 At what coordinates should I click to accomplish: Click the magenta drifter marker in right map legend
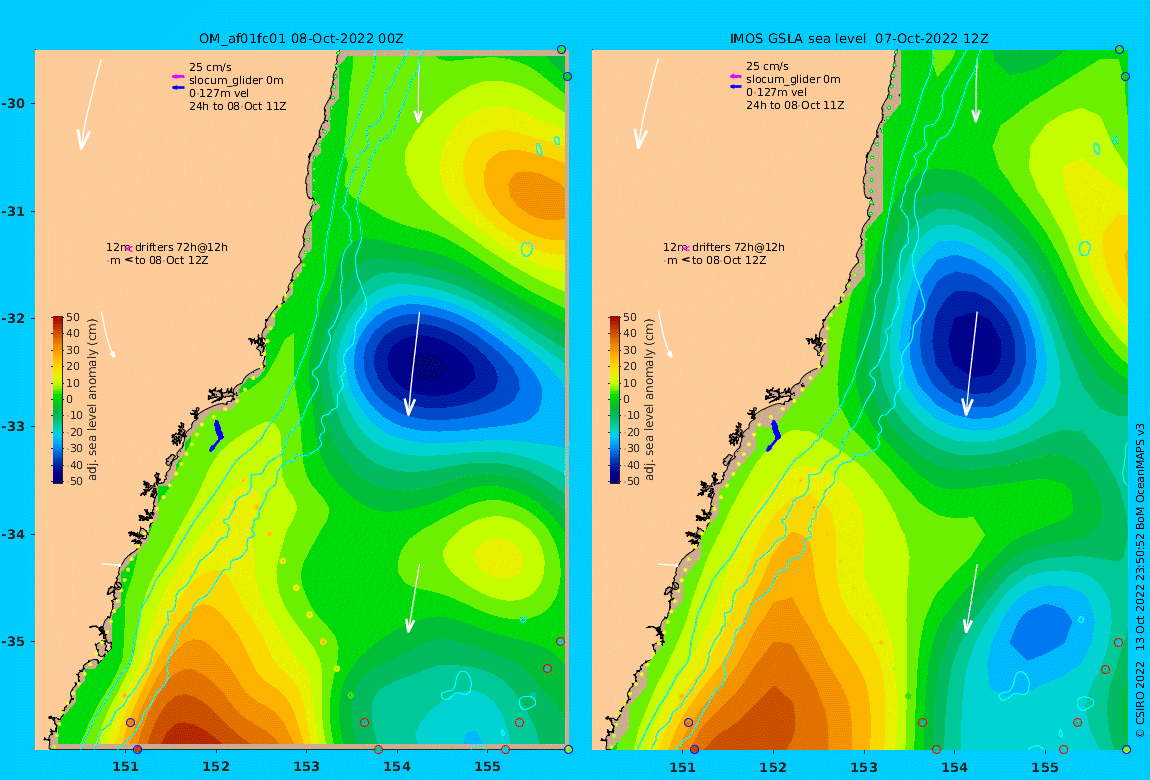[686, 249]
